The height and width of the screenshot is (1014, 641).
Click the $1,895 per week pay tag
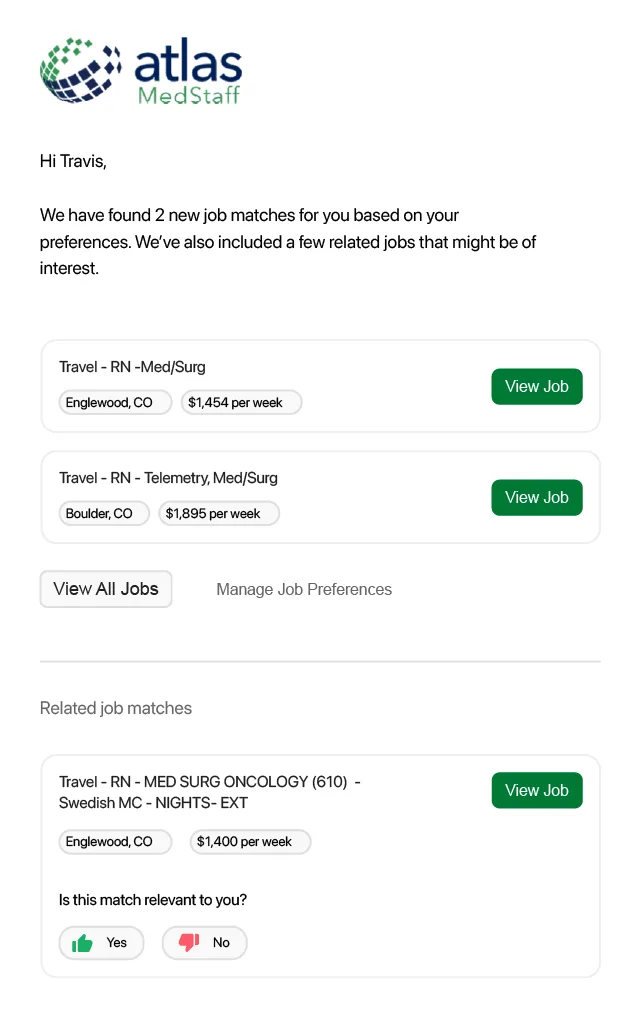coord(219,513)
